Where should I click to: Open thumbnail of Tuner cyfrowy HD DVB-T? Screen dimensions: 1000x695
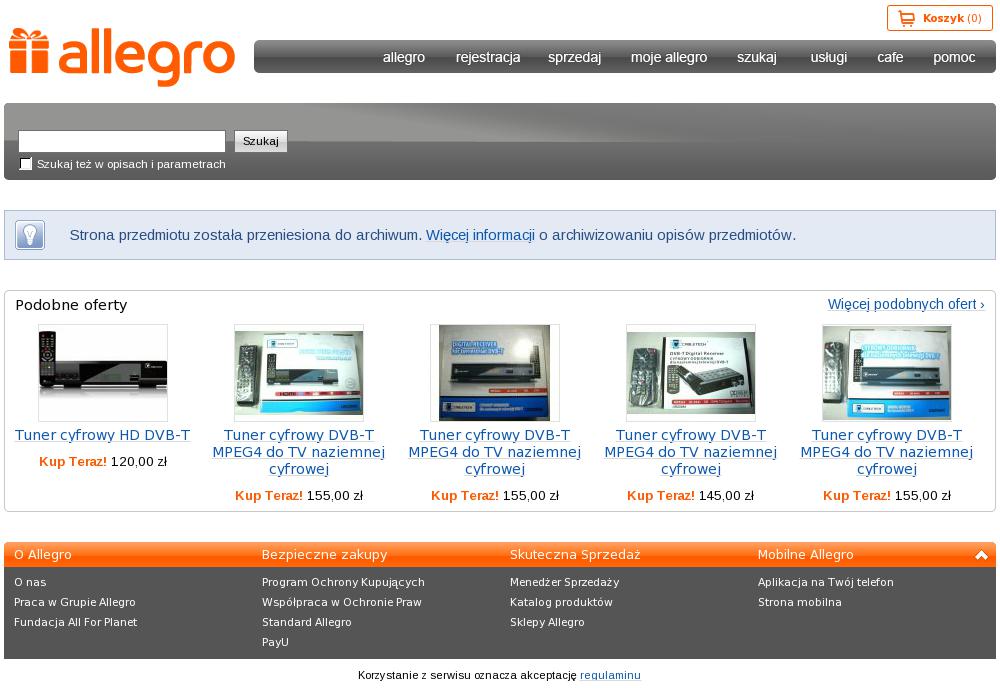[103, 372]
